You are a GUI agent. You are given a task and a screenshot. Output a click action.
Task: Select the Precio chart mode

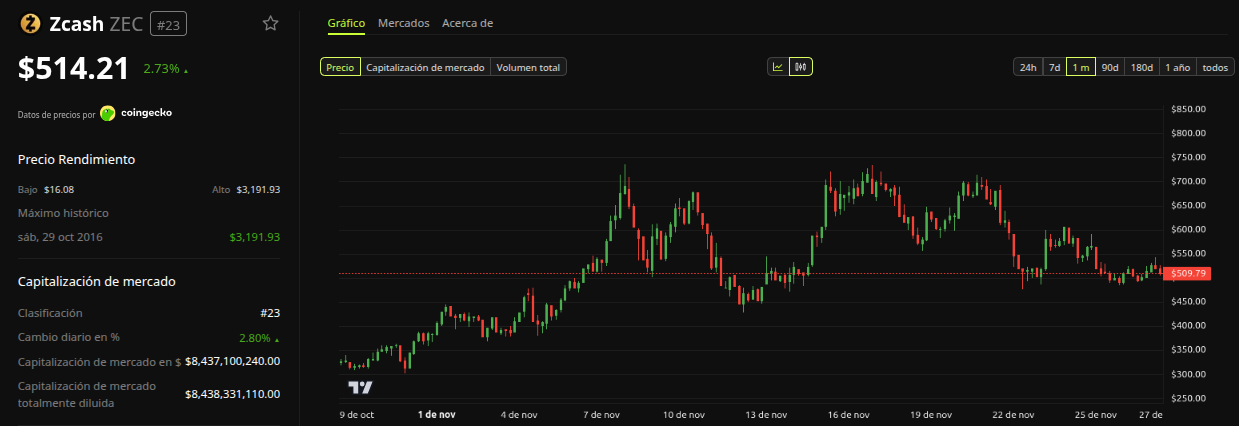(x=340, y=67)
